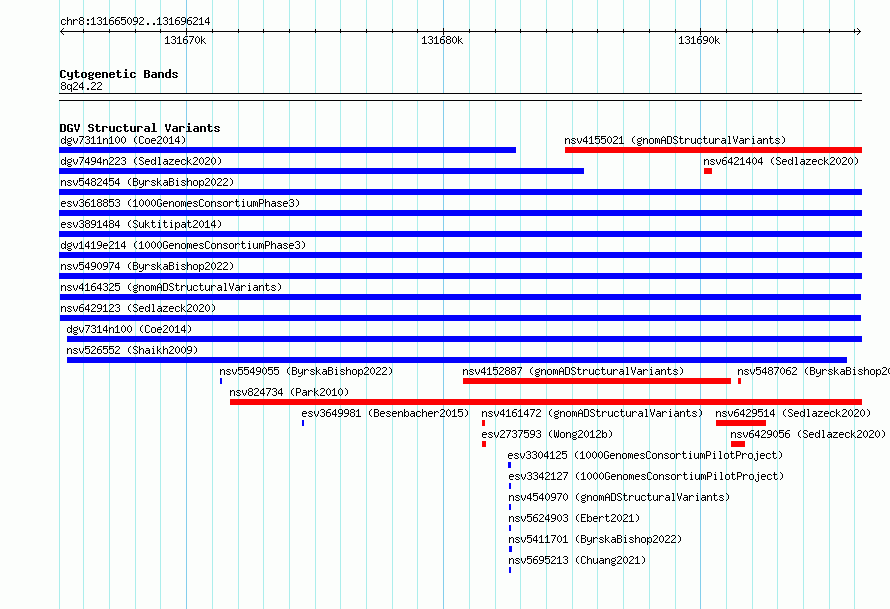
Task: Click the red bar under nsv4155021
Action: pyautogui.click(x=713, y=150)
